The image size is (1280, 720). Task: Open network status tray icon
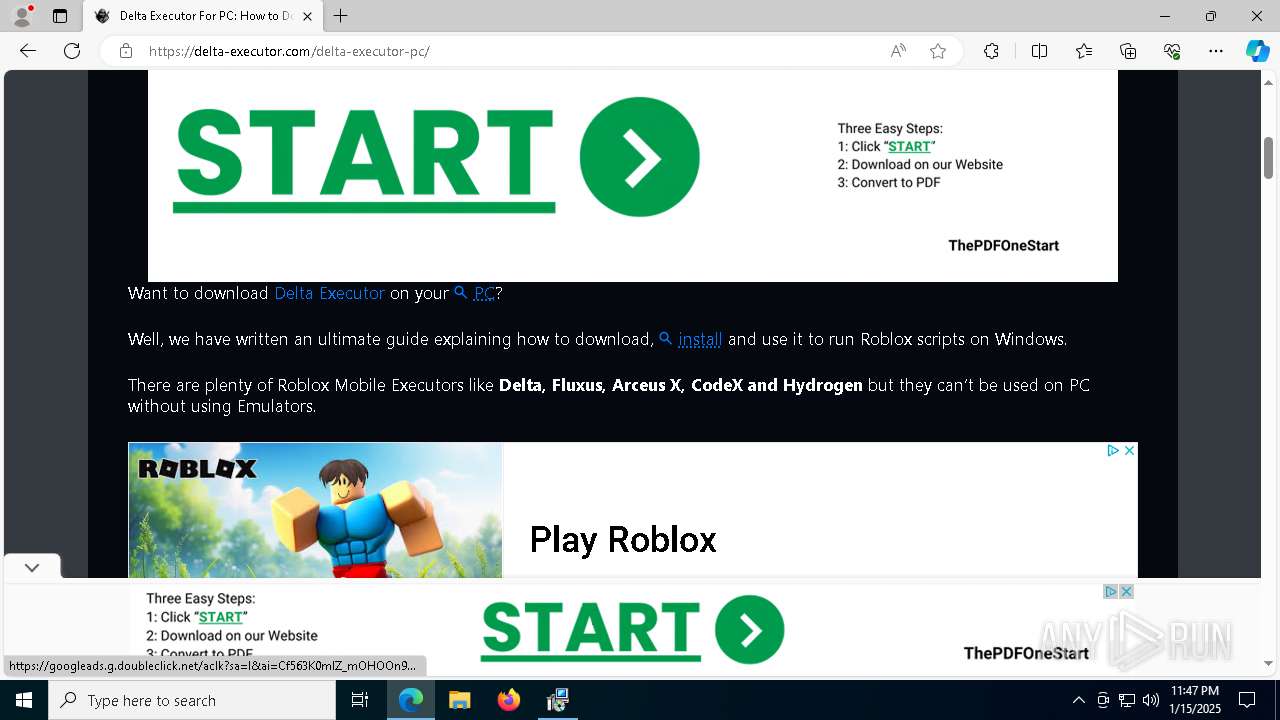pyautogui.click(x=1127, y=700)
